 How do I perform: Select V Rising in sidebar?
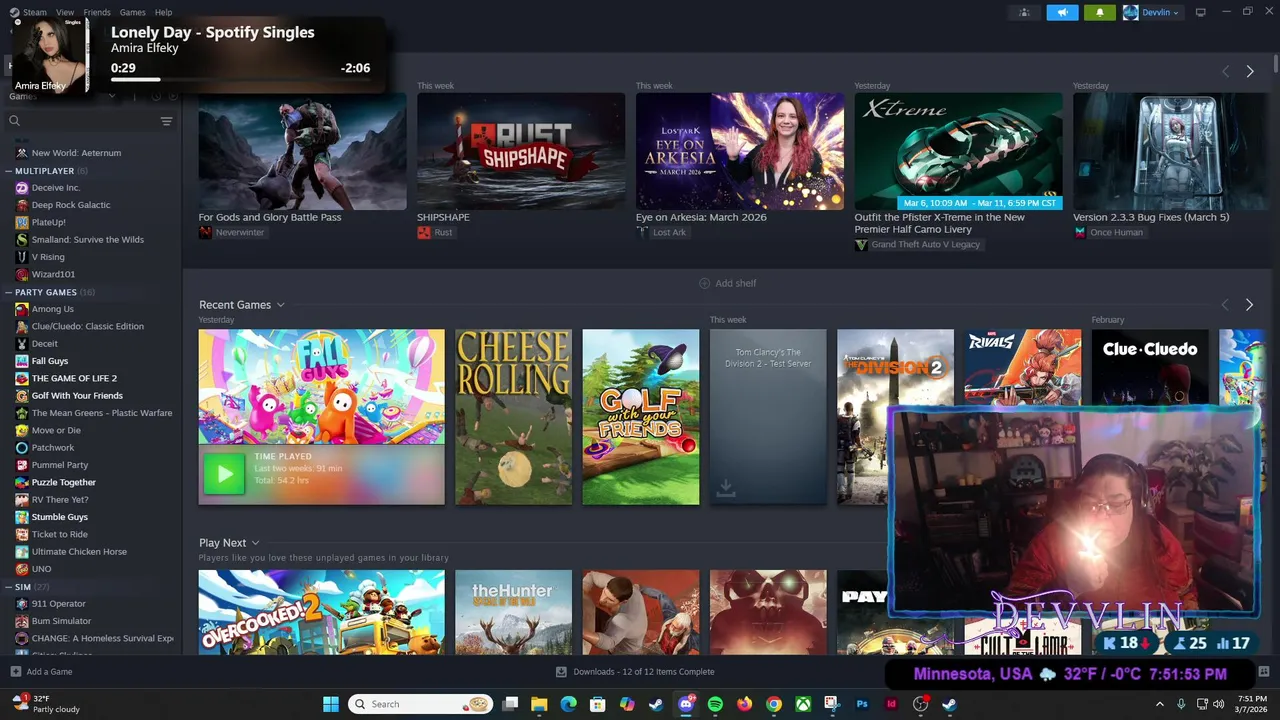tap(48, 257)
